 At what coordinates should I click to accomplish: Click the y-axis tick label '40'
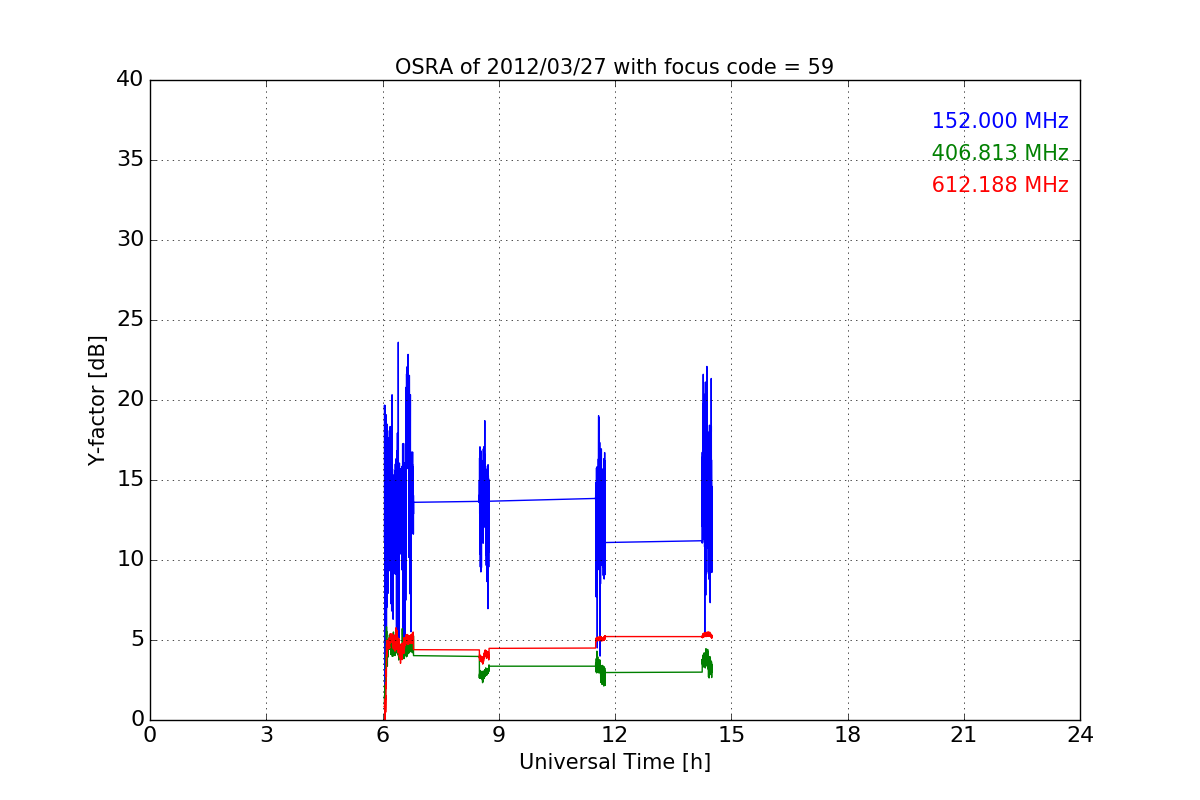point(130,80)
